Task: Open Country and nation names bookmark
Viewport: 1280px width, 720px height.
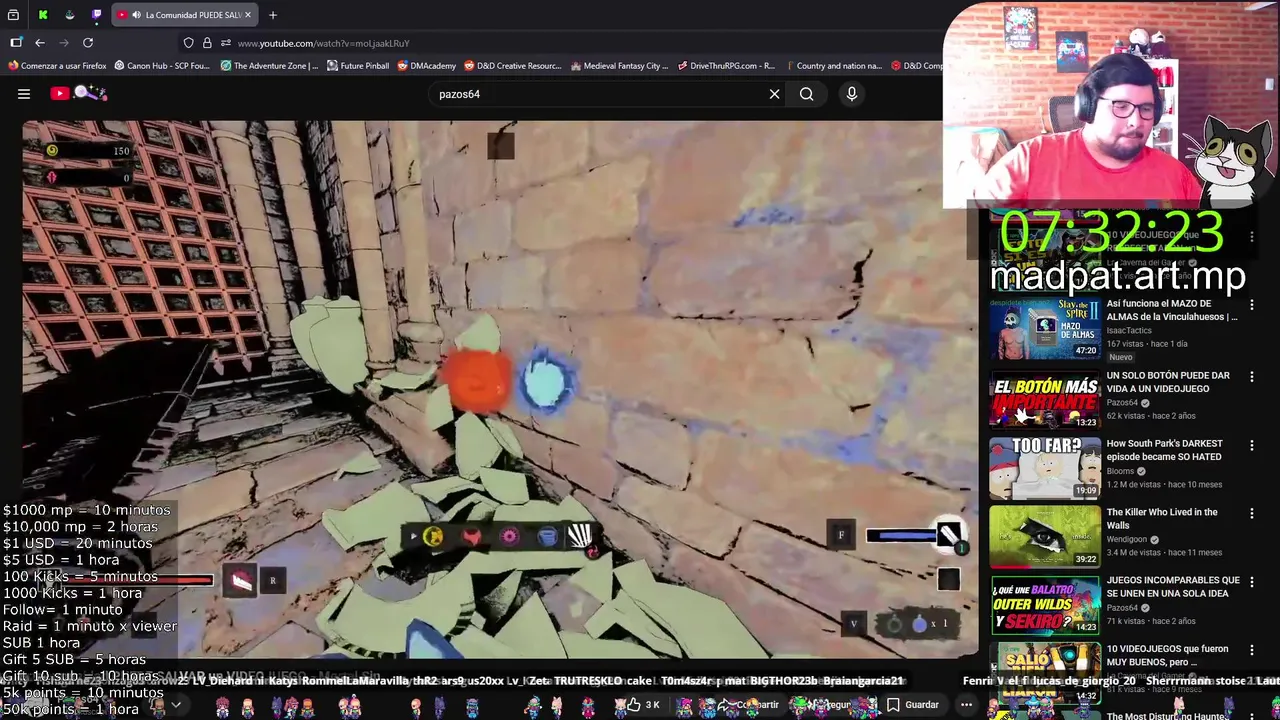Action: [833, 66]
